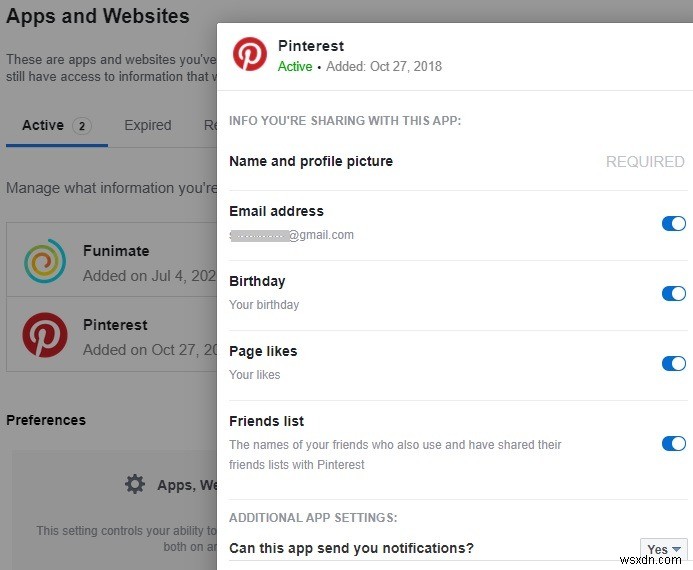Open the Pinterest entry in apps list
693x570 pixels.
pyautogui.click(x=112, y=334)
